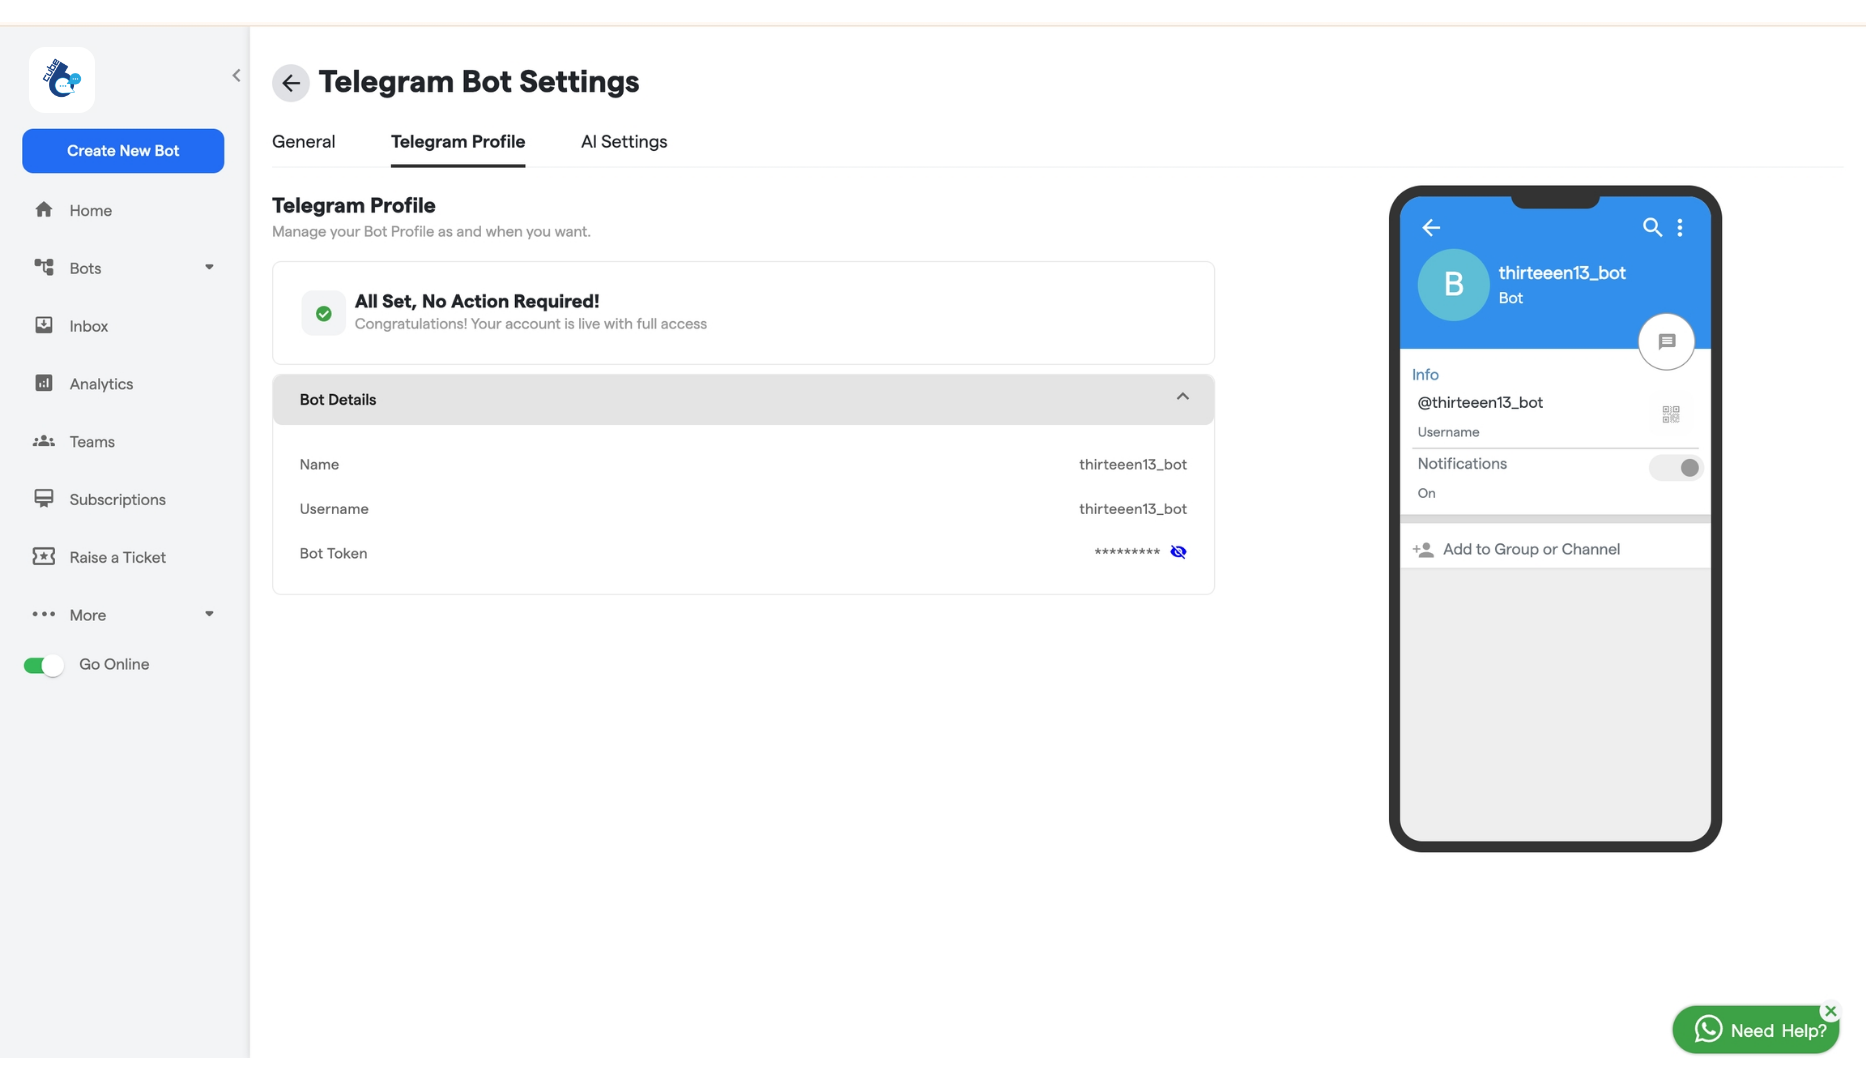The image size is (1866, 1080).
Task: Click the Teams people icon
Action: [43, 441]
